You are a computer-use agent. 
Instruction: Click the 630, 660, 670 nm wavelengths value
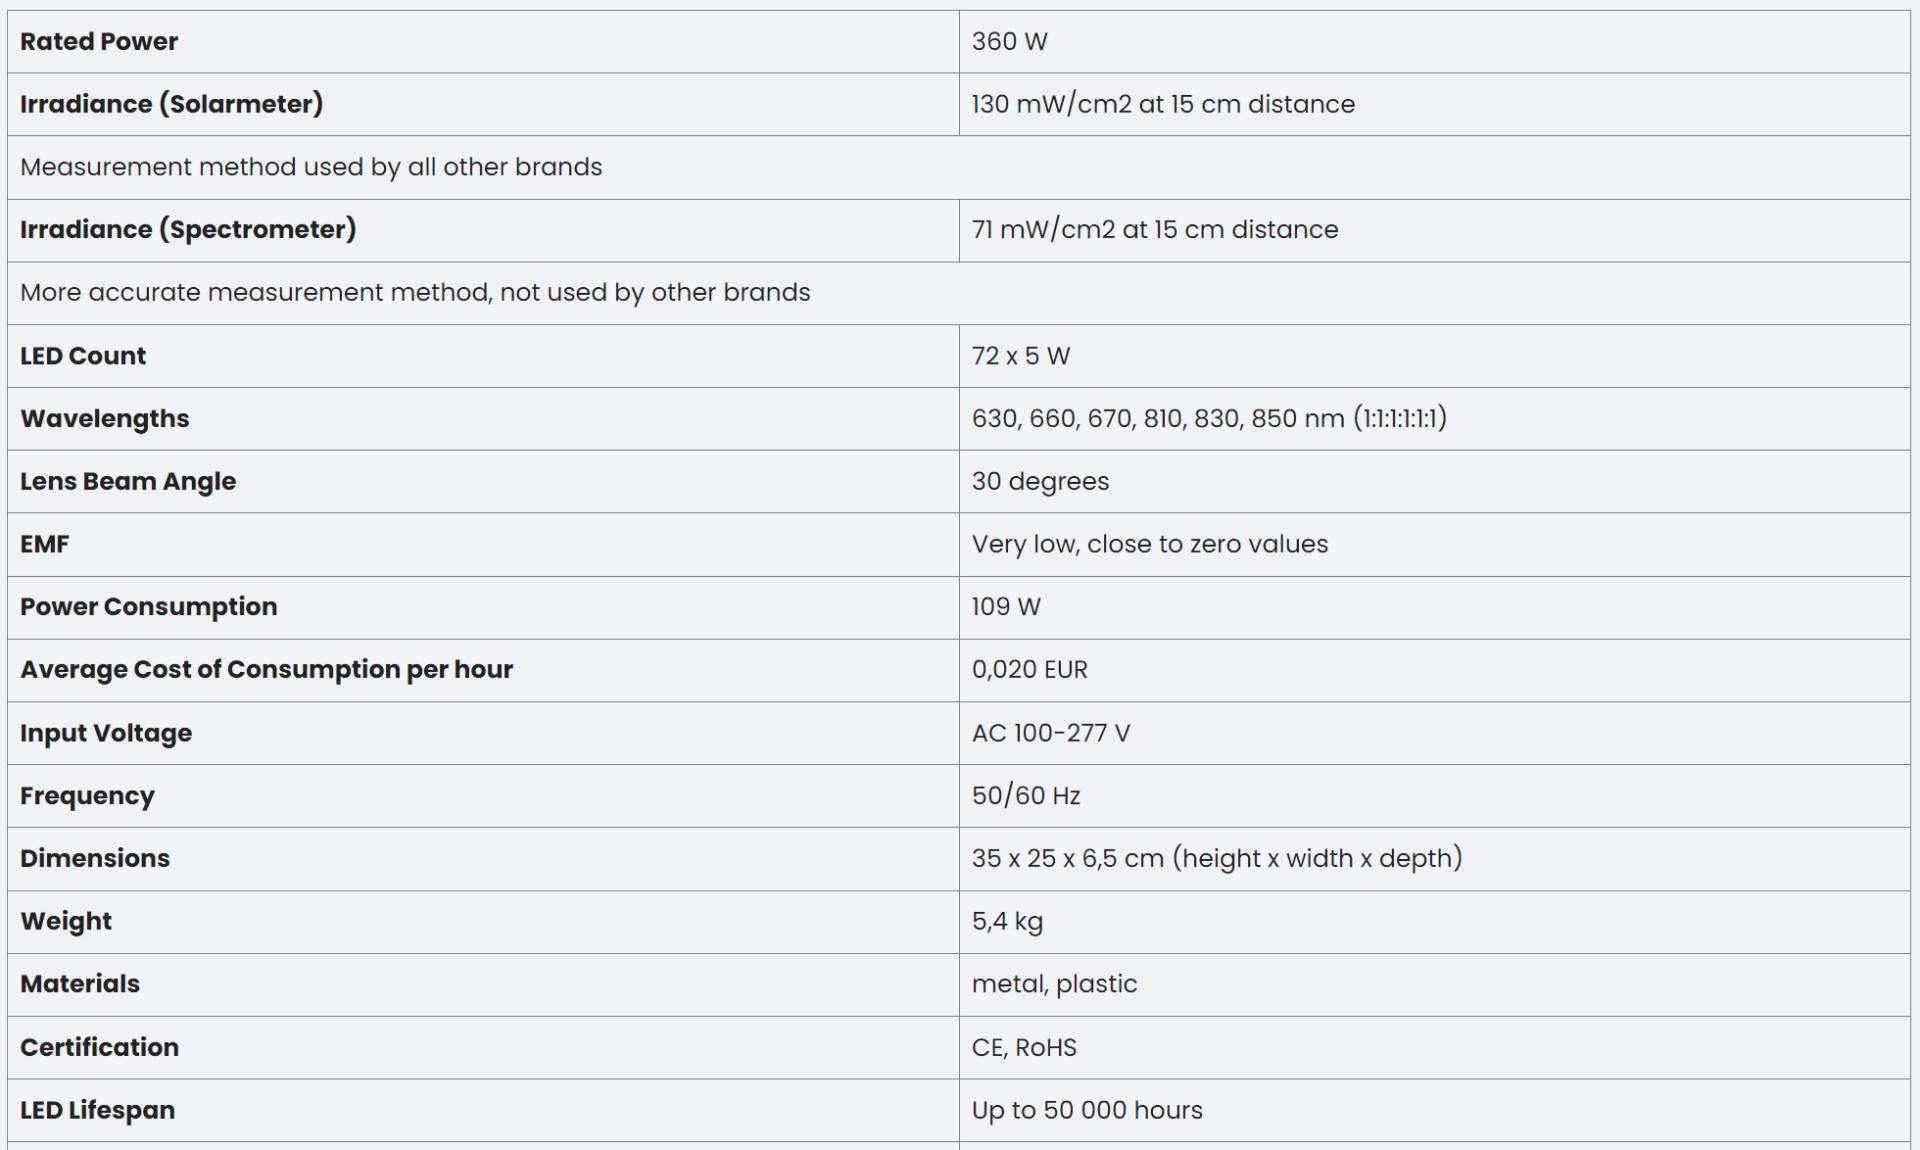(x=1208, y=419)
